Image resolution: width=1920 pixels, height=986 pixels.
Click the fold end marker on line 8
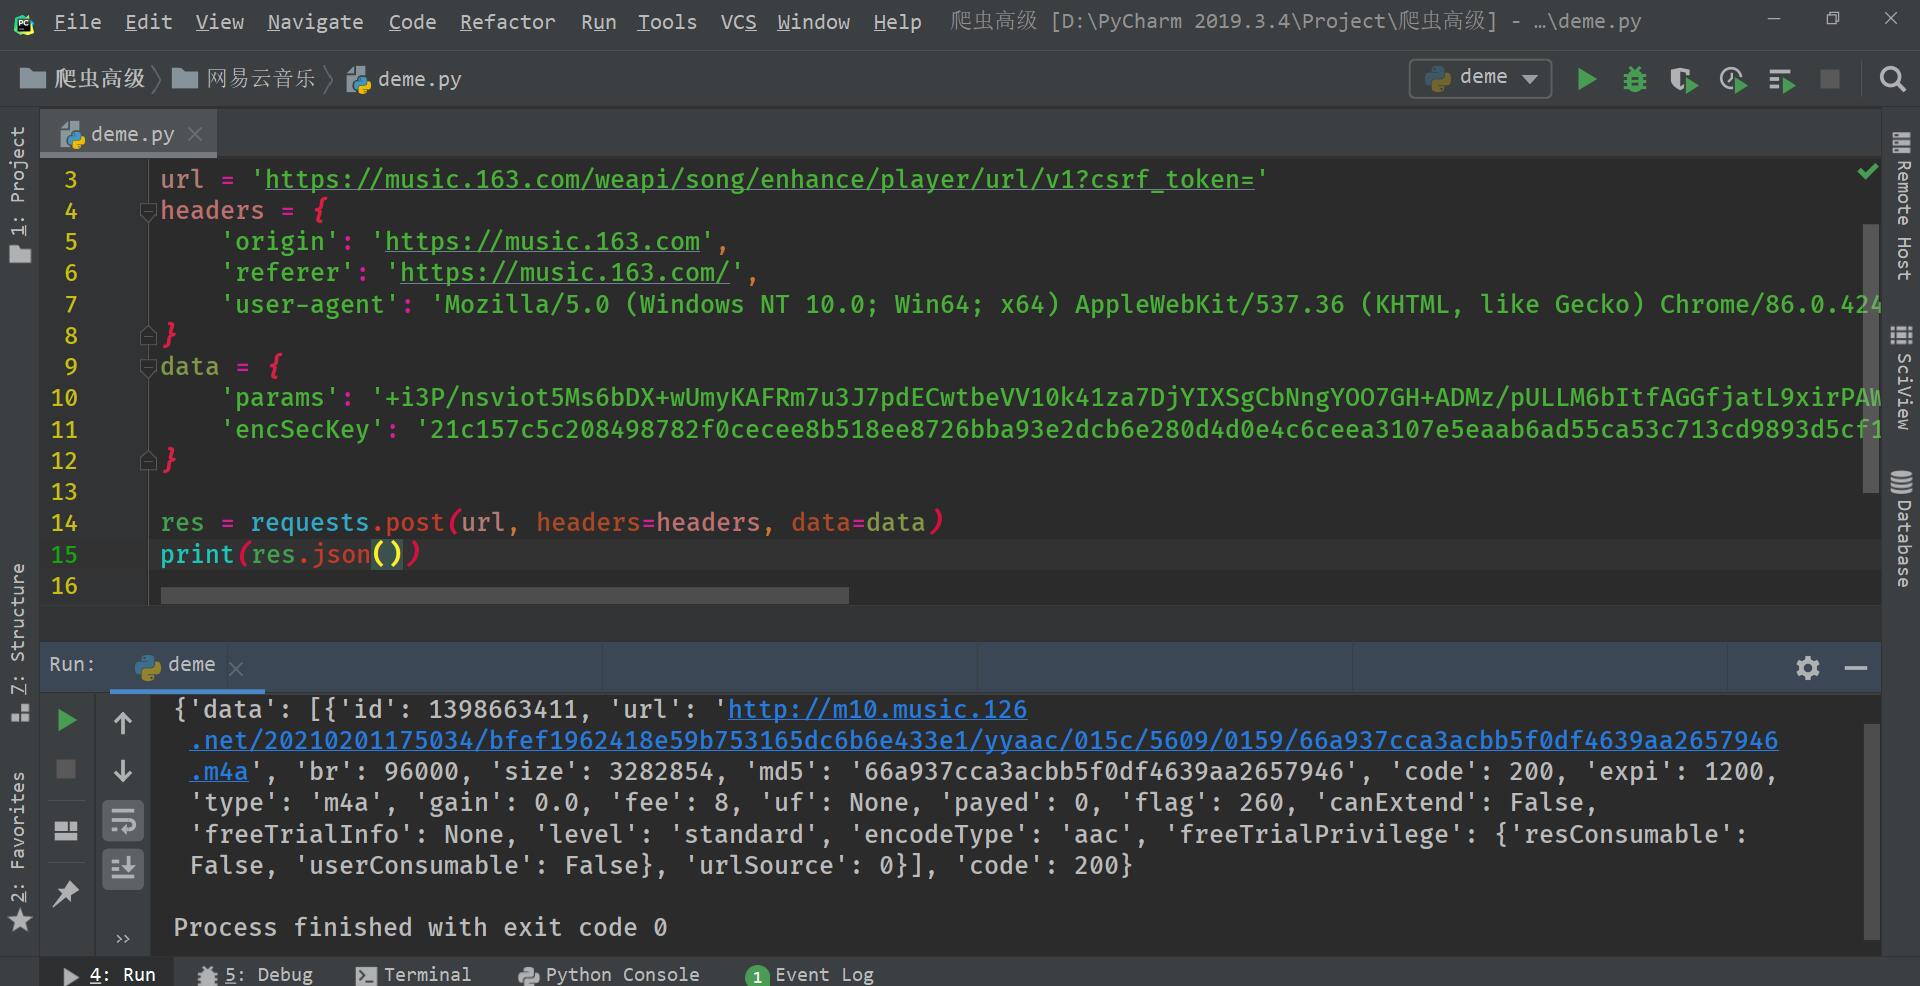pos(148,335)
